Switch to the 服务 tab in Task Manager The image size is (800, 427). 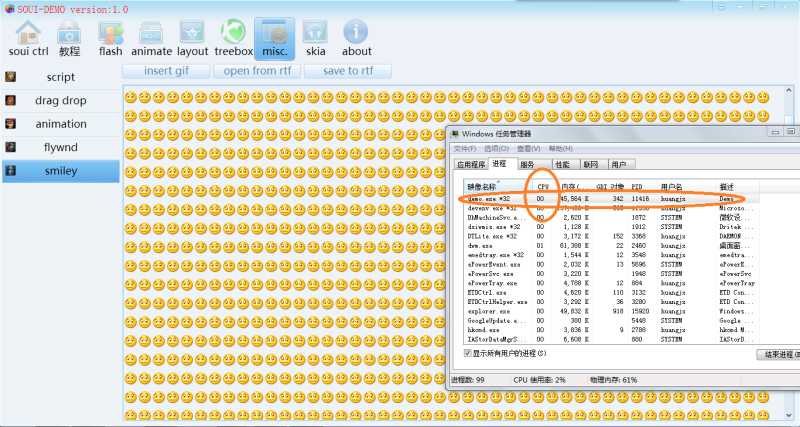tap(528, 164)
